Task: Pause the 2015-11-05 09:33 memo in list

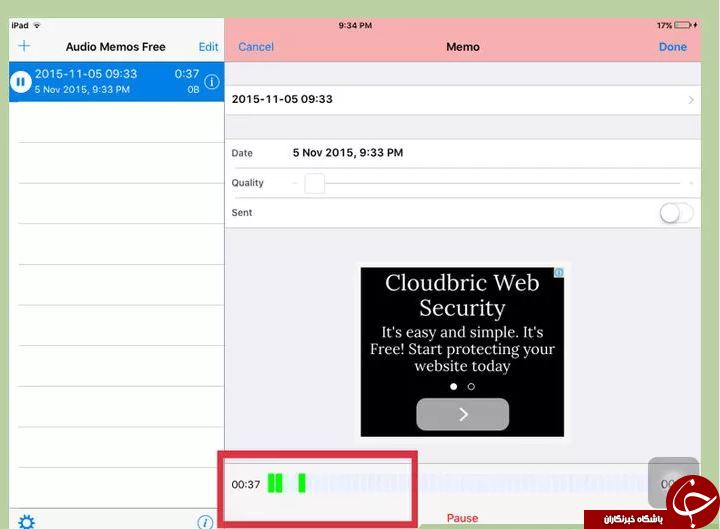Action: pyautogui.click(x=21, y=82)
